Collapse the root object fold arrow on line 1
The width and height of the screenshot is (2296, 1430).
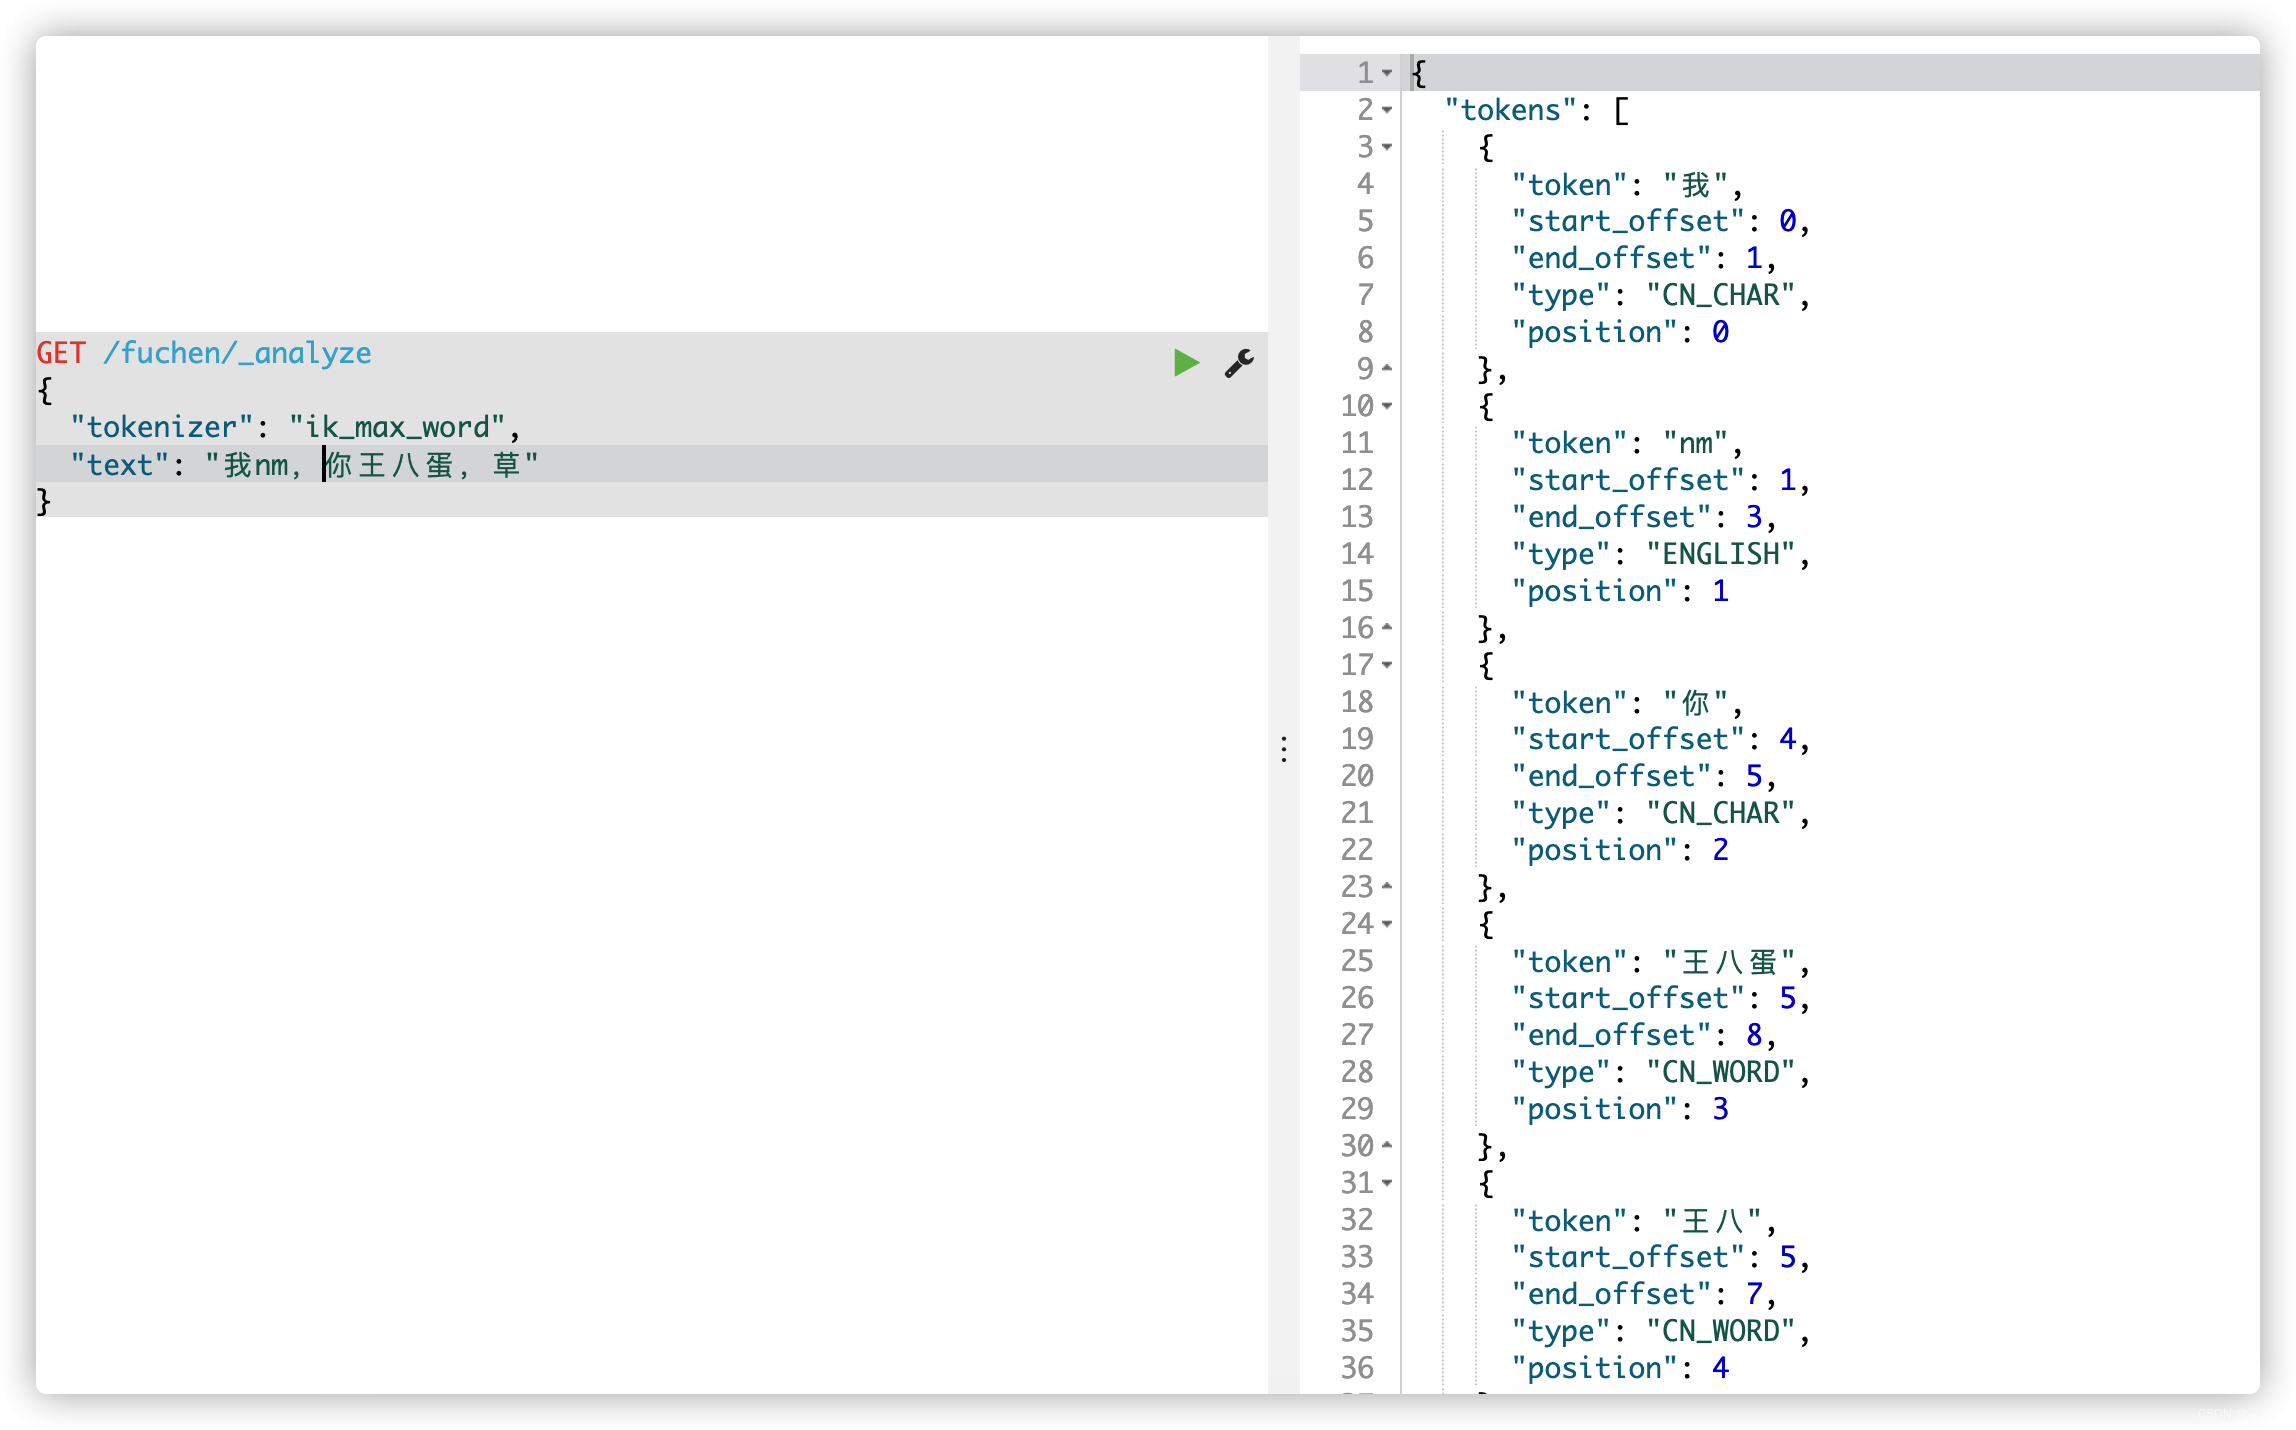pyautogui.click(x=1387, y=73)
